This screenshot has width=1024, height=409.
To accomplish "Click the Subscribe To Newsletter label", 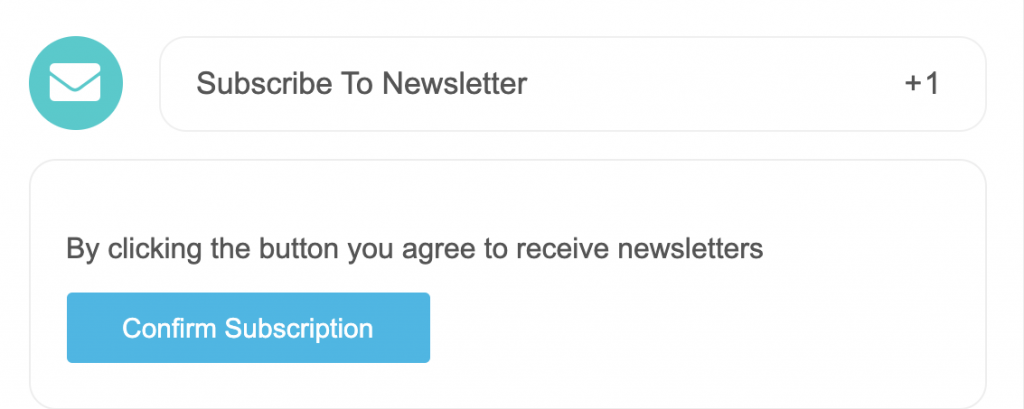I will (361, 84).
